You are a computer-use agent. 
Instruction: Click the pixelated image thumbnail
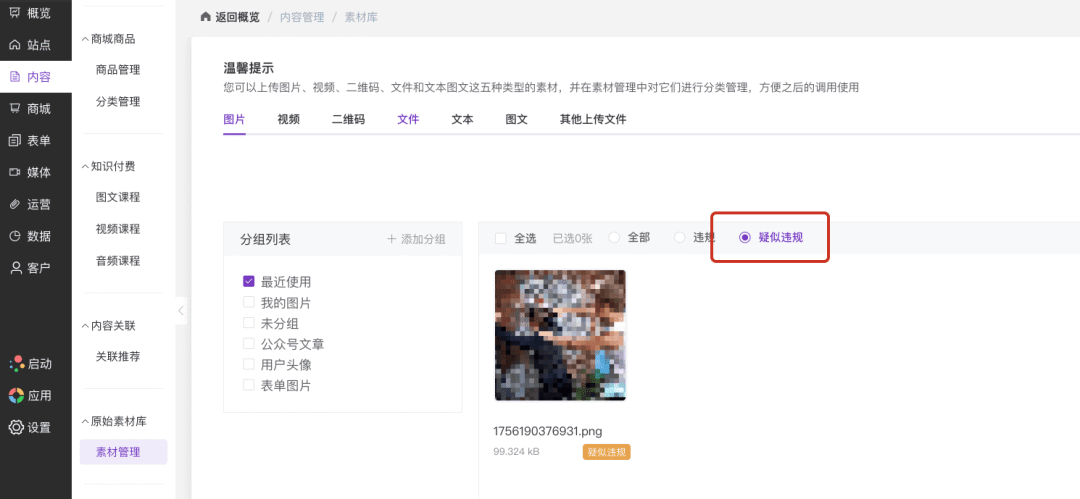(560, 335)
